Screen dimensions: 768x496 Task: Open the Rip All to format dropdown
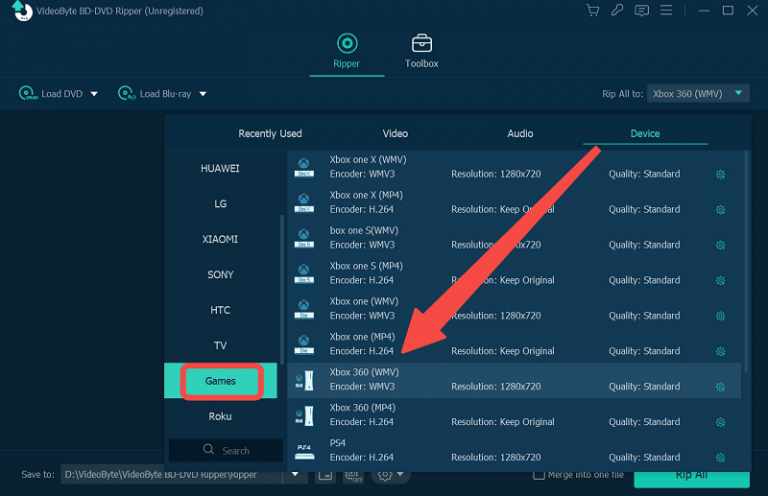[698, 94]
